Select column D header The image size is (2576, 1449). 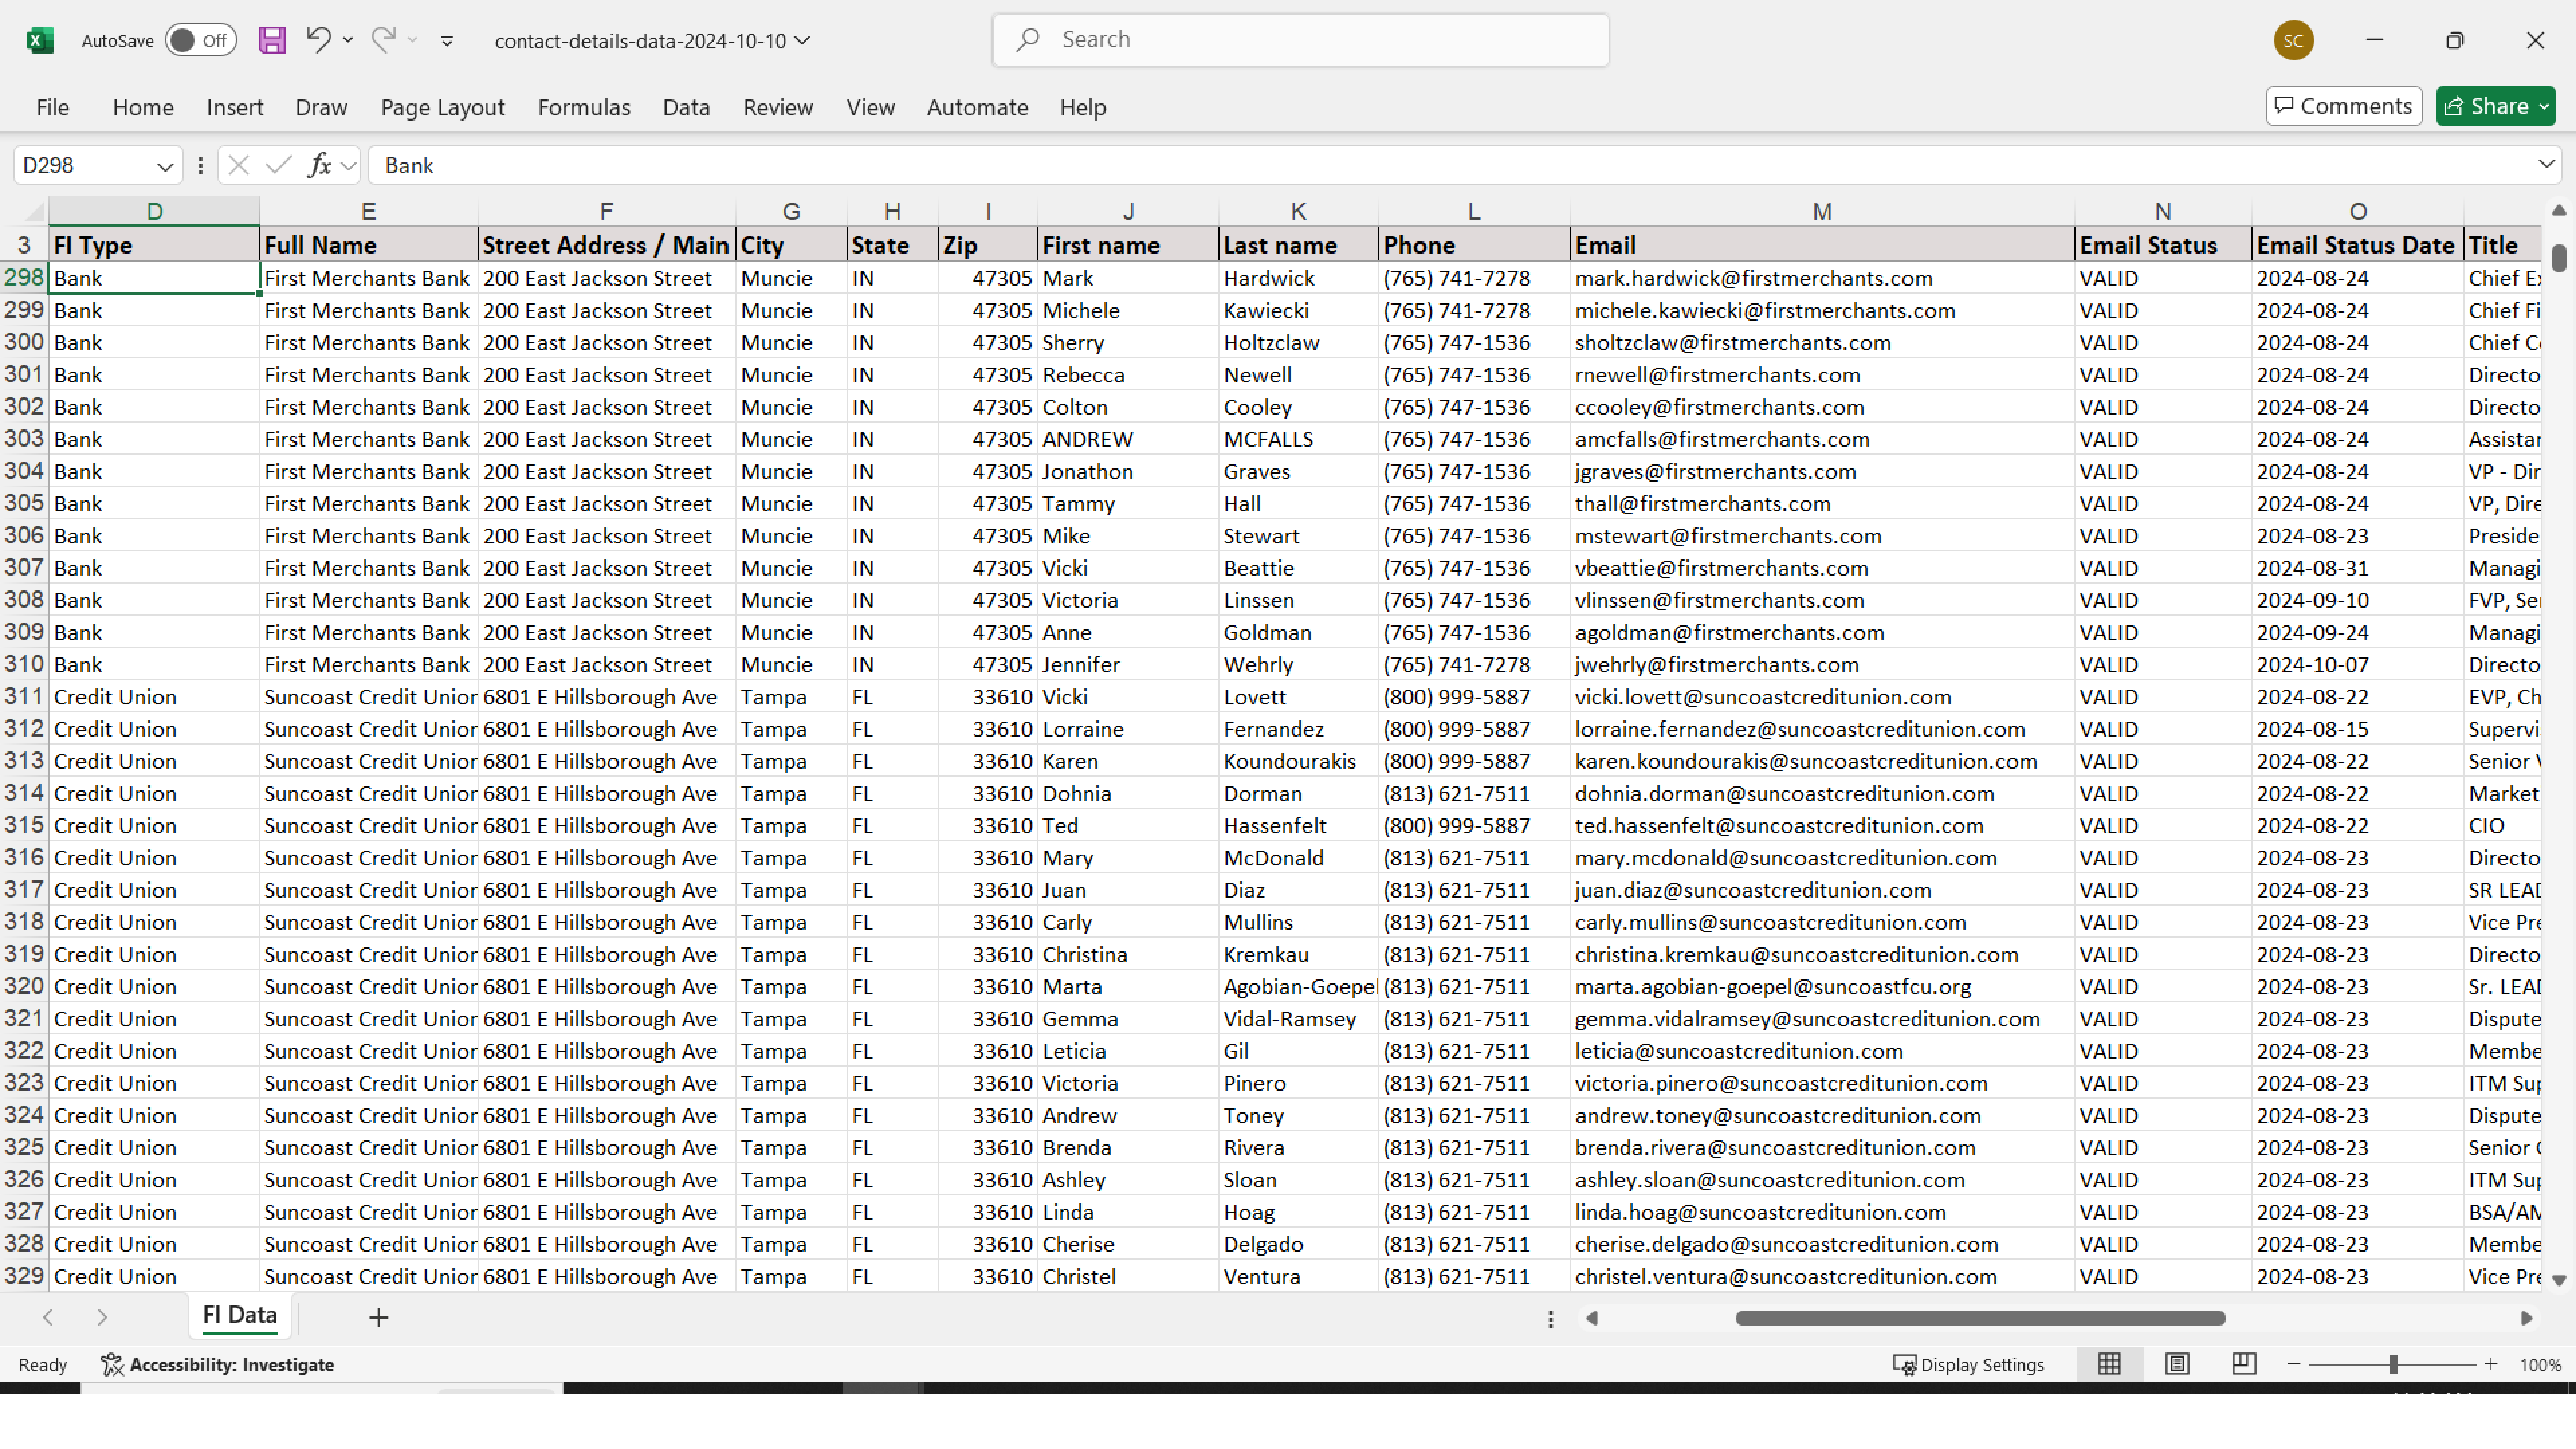[x=154, y=211]
